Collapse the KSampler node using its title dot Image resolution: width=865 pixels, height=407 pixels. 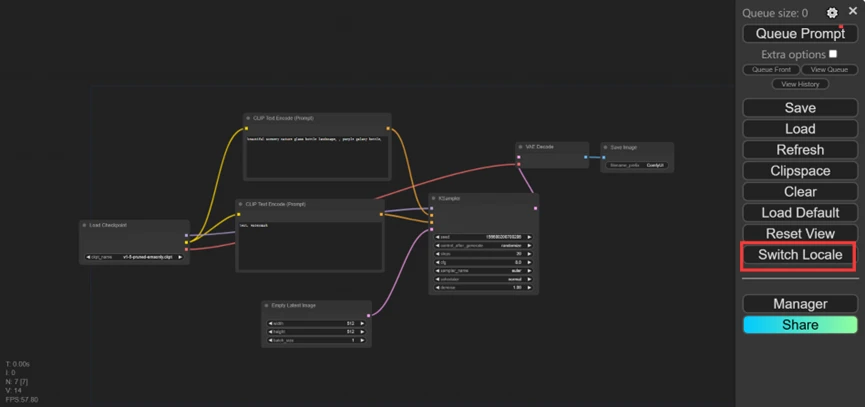pyautogui.click(x=434, y=198)
